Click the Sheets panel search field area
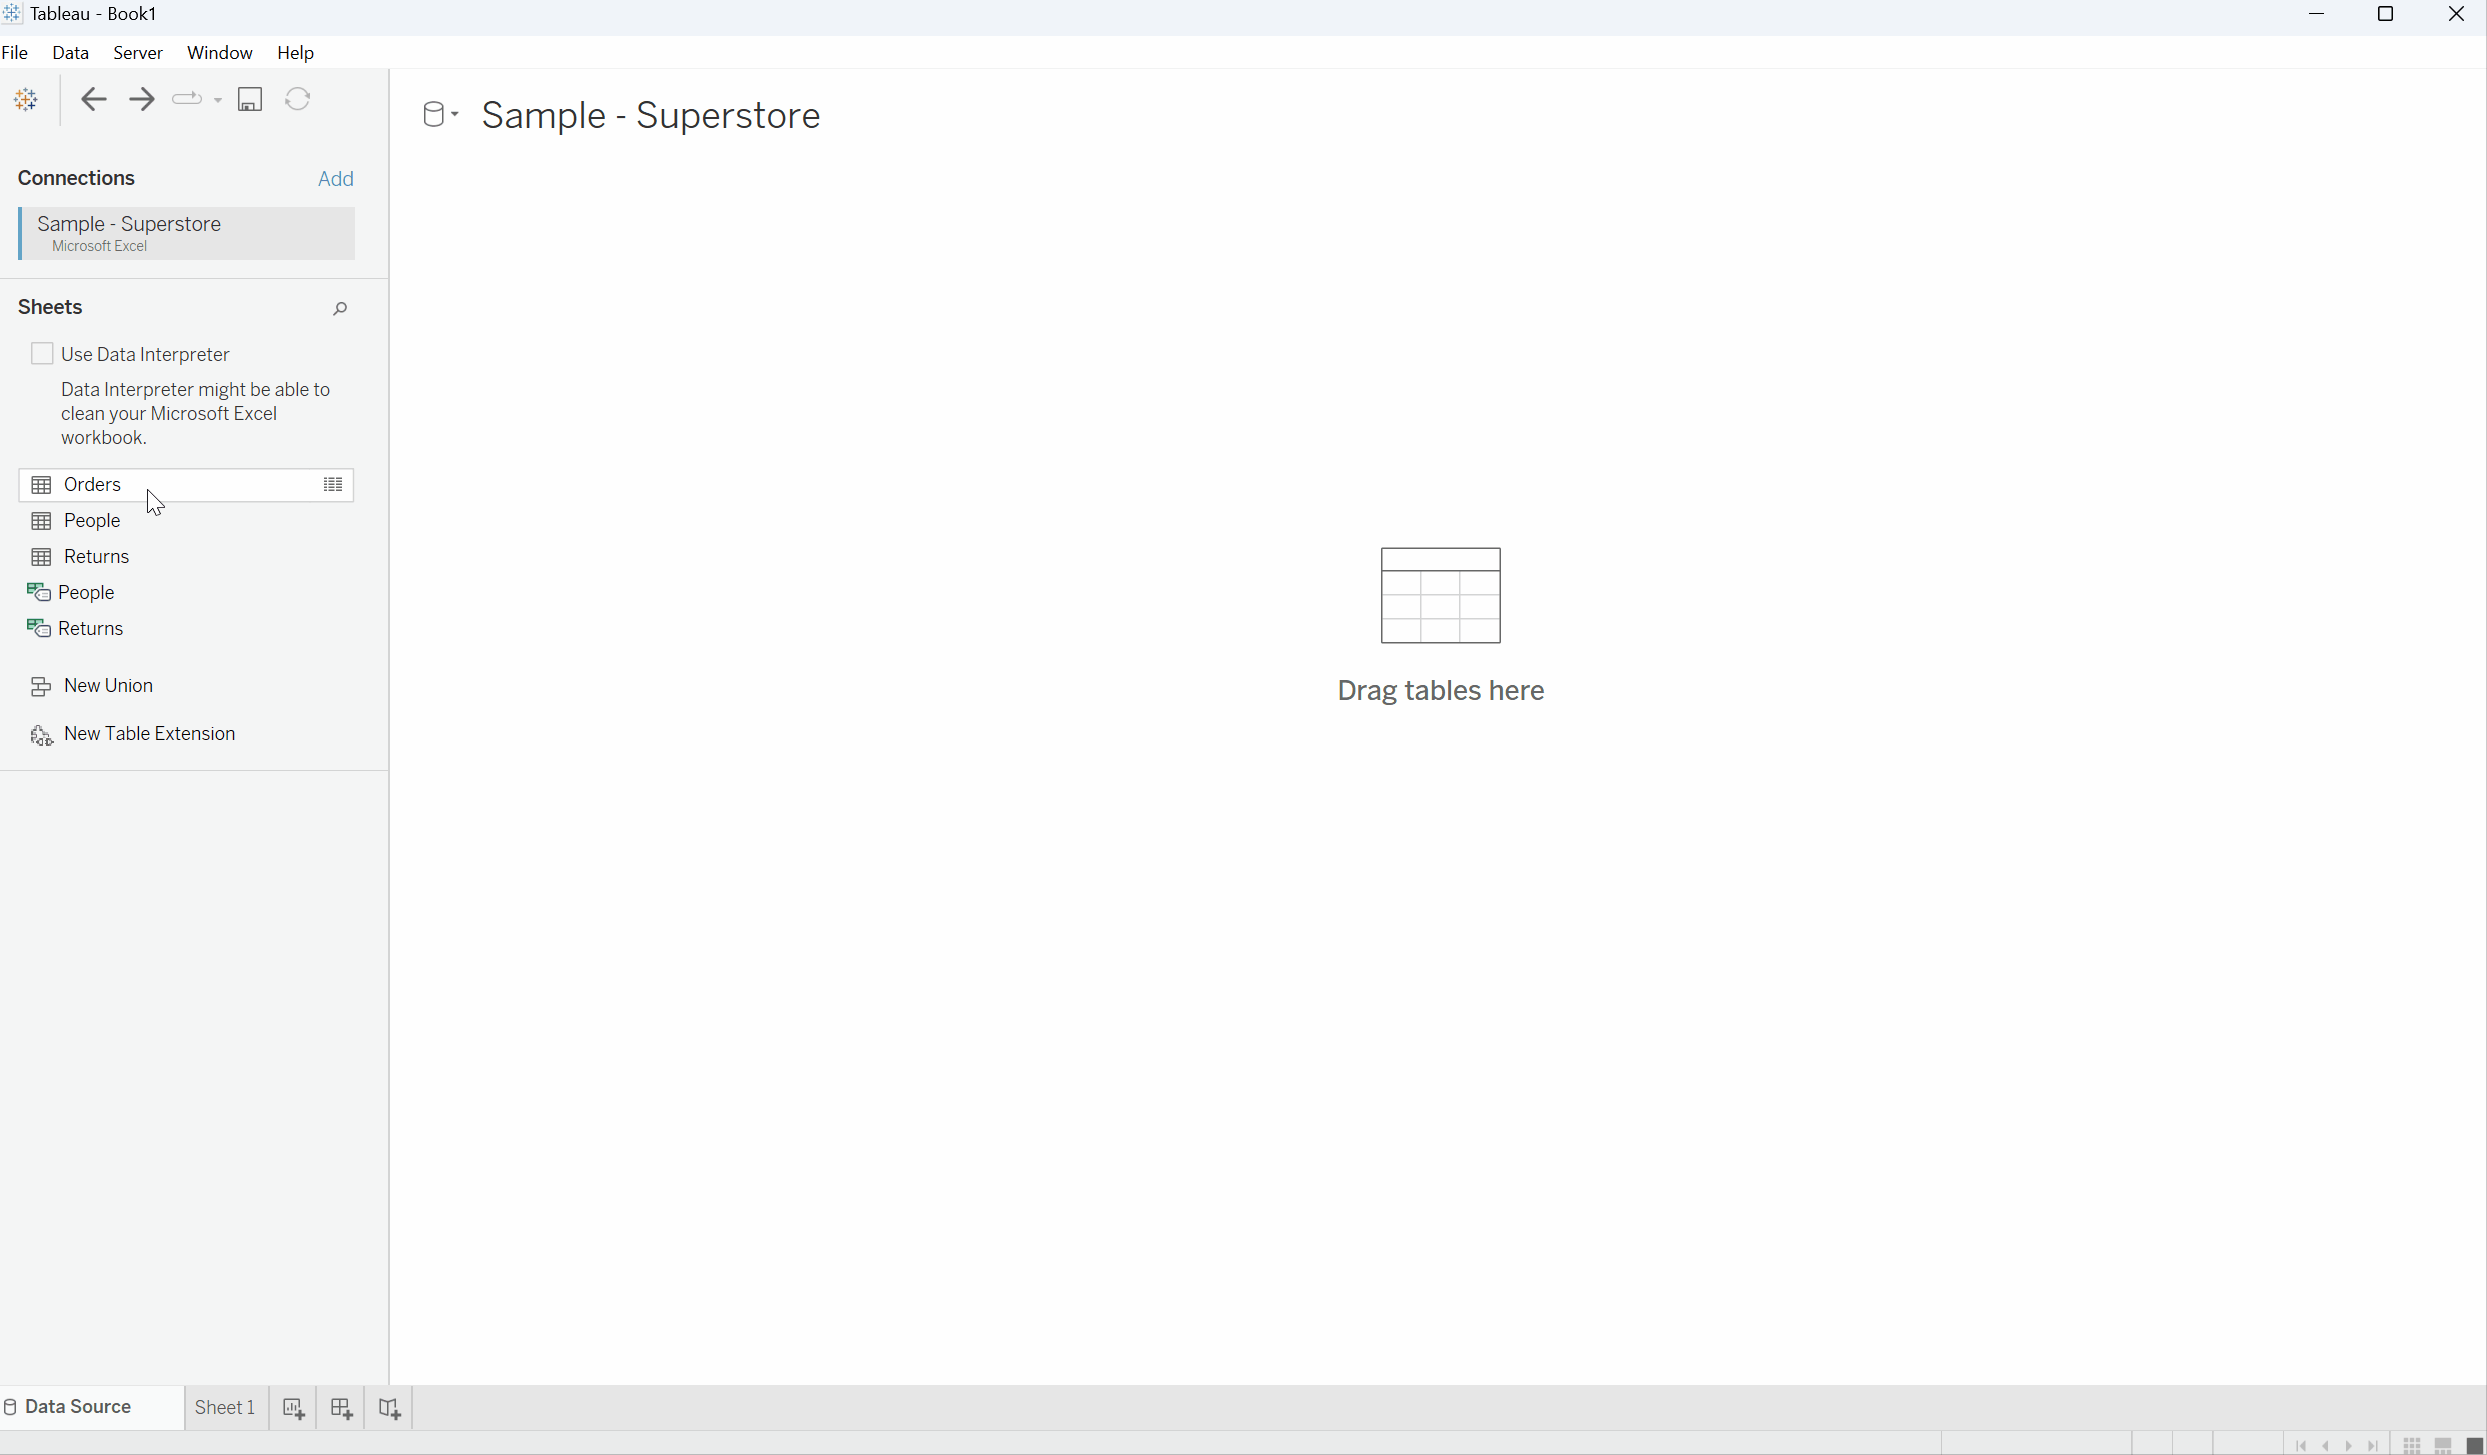The height and width of the screenshot is (1455, 2487). point(341,307)
